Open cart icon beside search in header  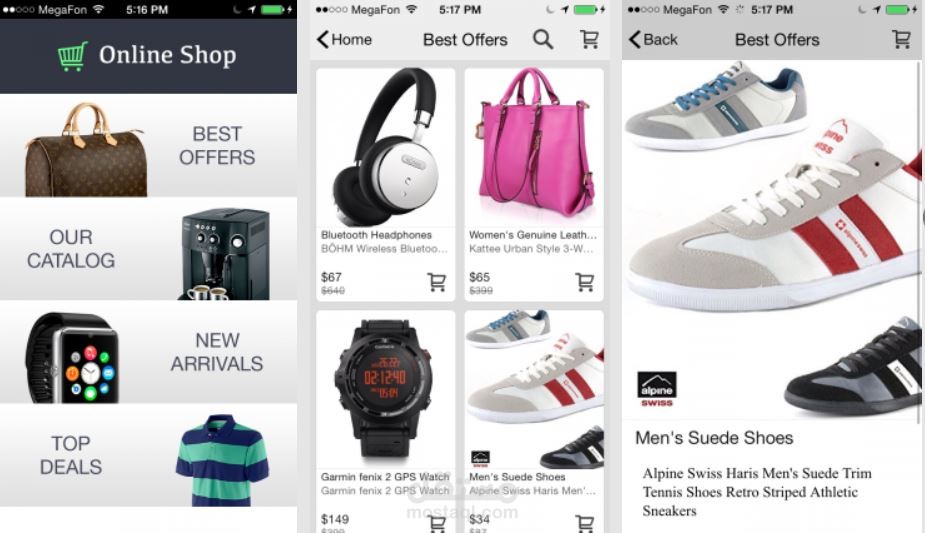(x=589, y=40)
